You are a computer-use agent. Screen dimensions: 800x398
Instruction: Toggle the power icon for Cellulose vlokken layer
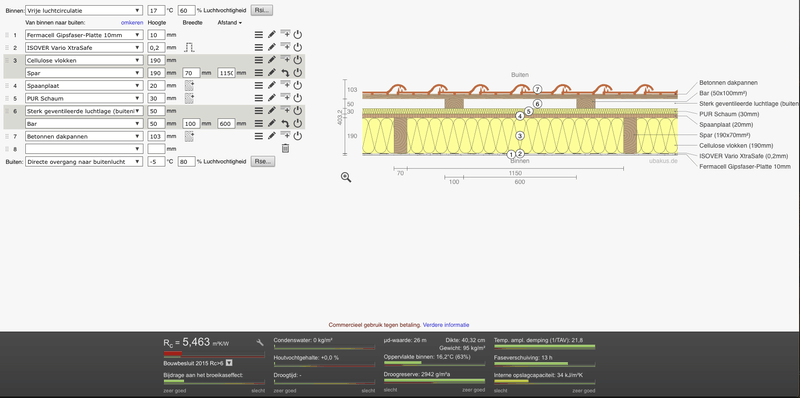(298, 60)
